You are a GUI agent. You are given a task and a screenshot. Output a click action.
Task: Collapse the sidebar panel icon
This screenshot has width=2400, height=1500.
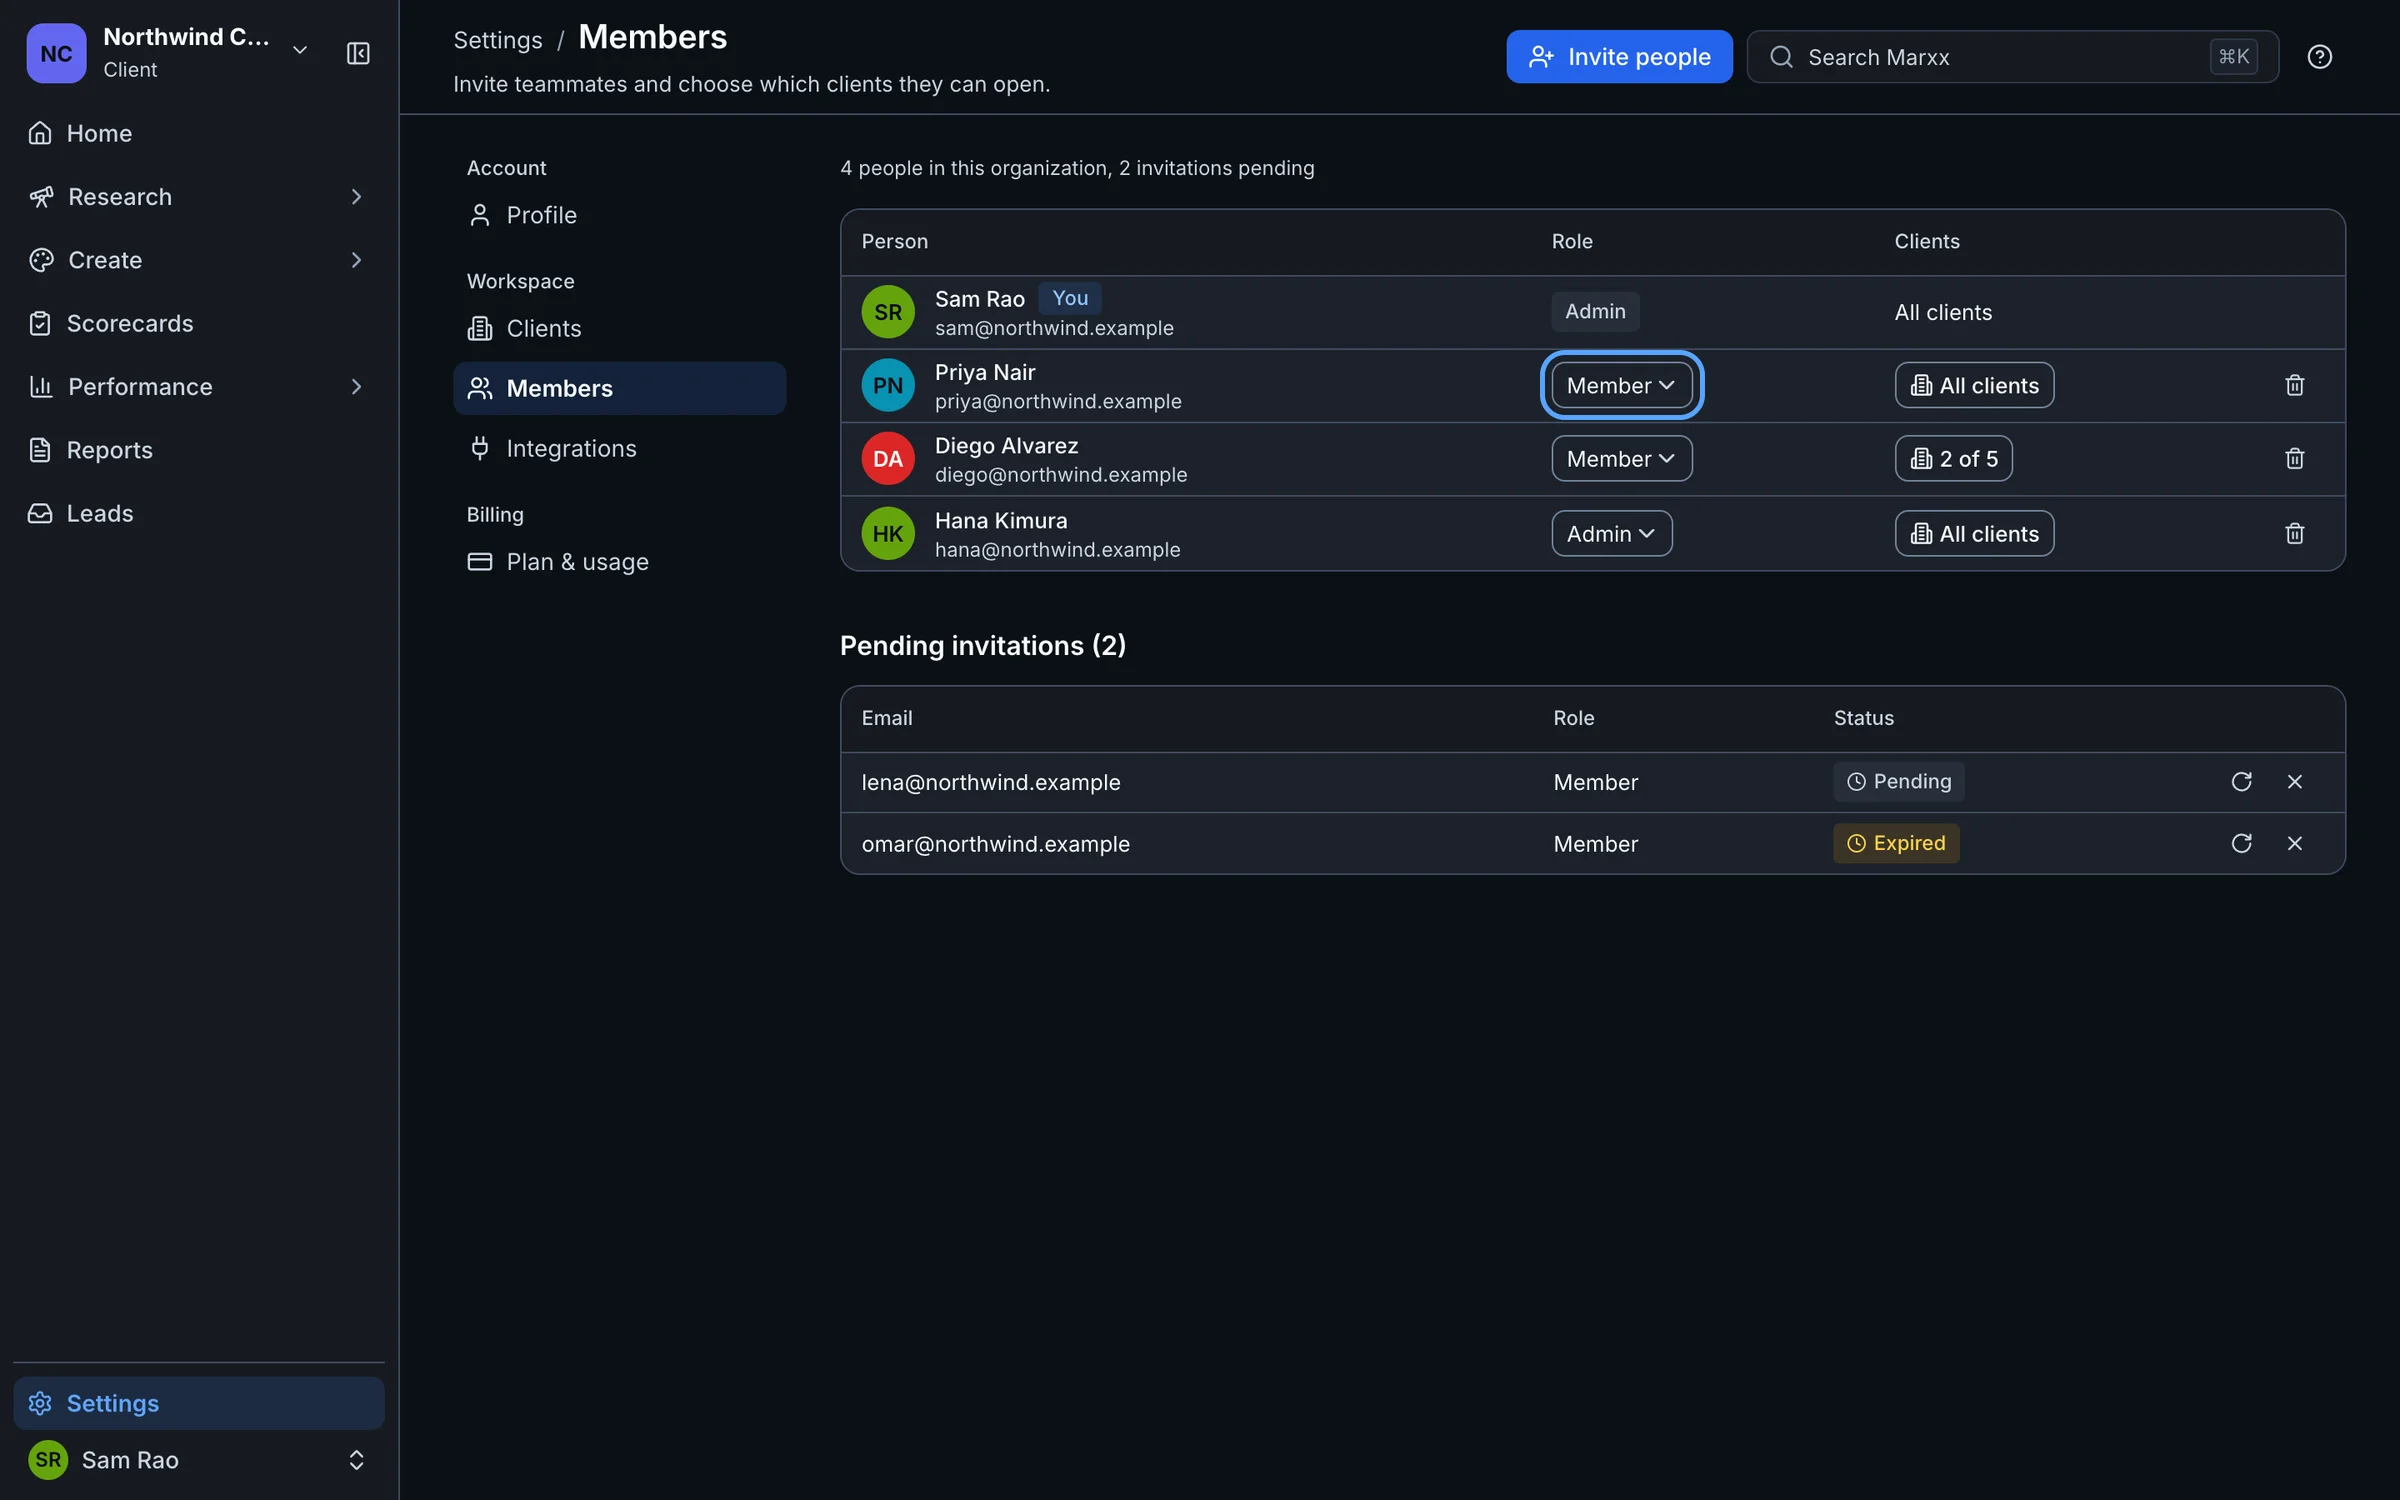[358, 53]
